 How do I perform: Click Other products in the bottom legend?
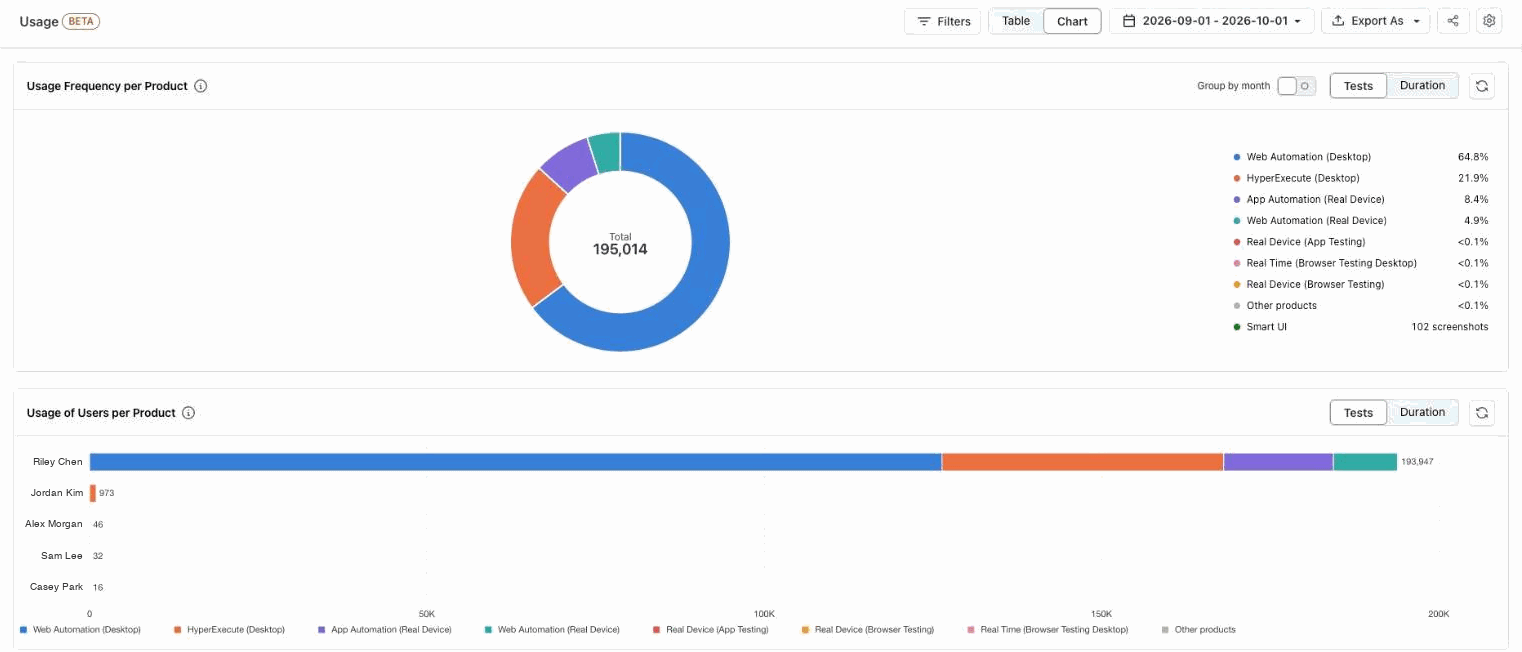[1199, 630]
